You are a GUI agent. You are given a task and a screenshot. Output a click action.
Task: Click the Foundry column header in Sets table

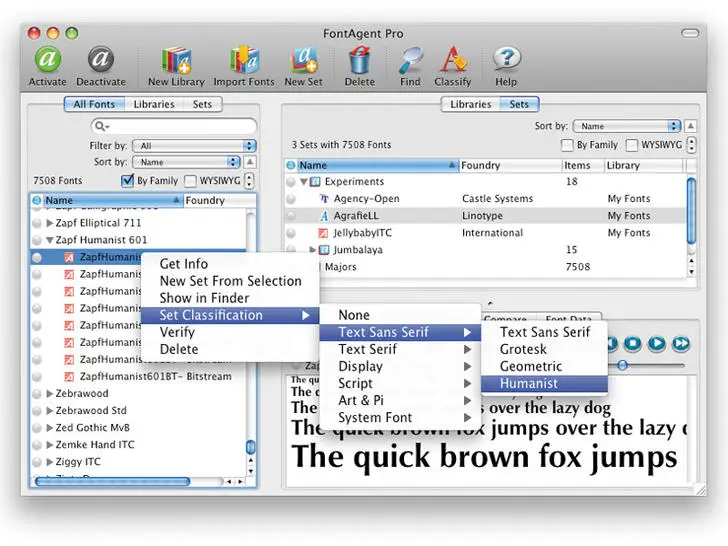tap(510, 165)
